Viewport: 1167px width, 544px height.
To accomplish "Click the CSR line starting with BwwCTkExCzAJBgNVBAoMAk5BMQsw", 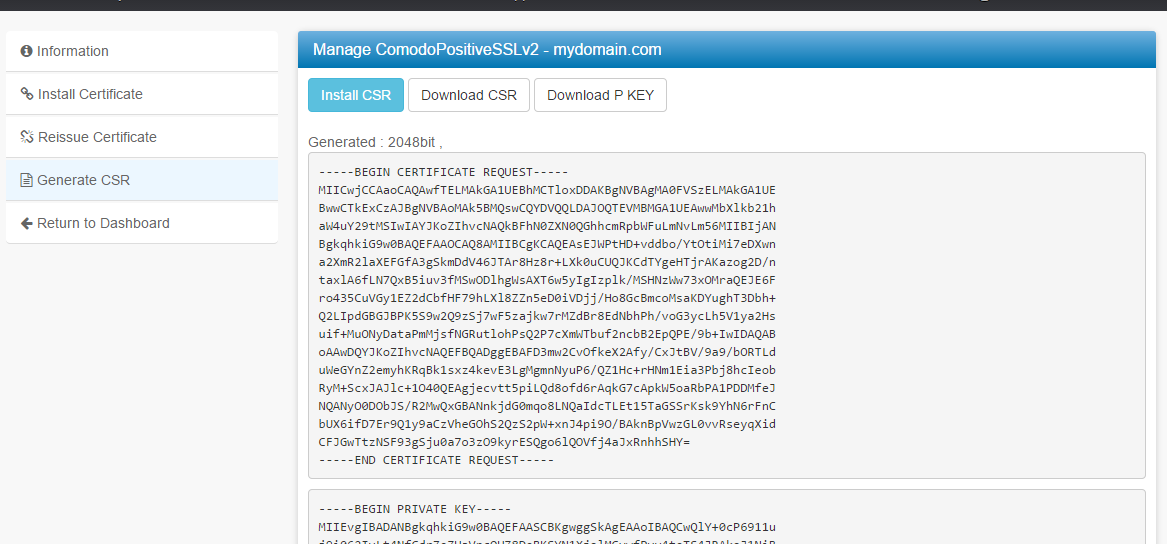I will click(547, 208).
